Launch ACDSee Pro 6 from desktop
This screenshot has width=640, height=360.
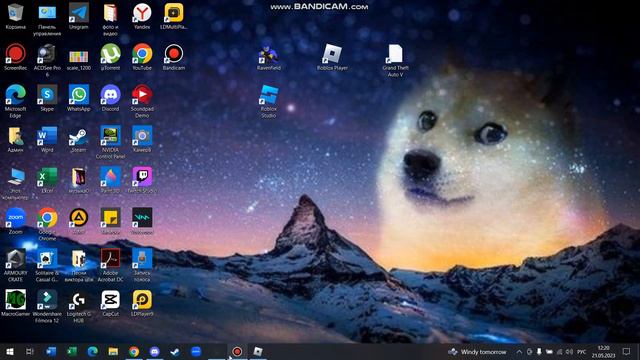(47, 60)
